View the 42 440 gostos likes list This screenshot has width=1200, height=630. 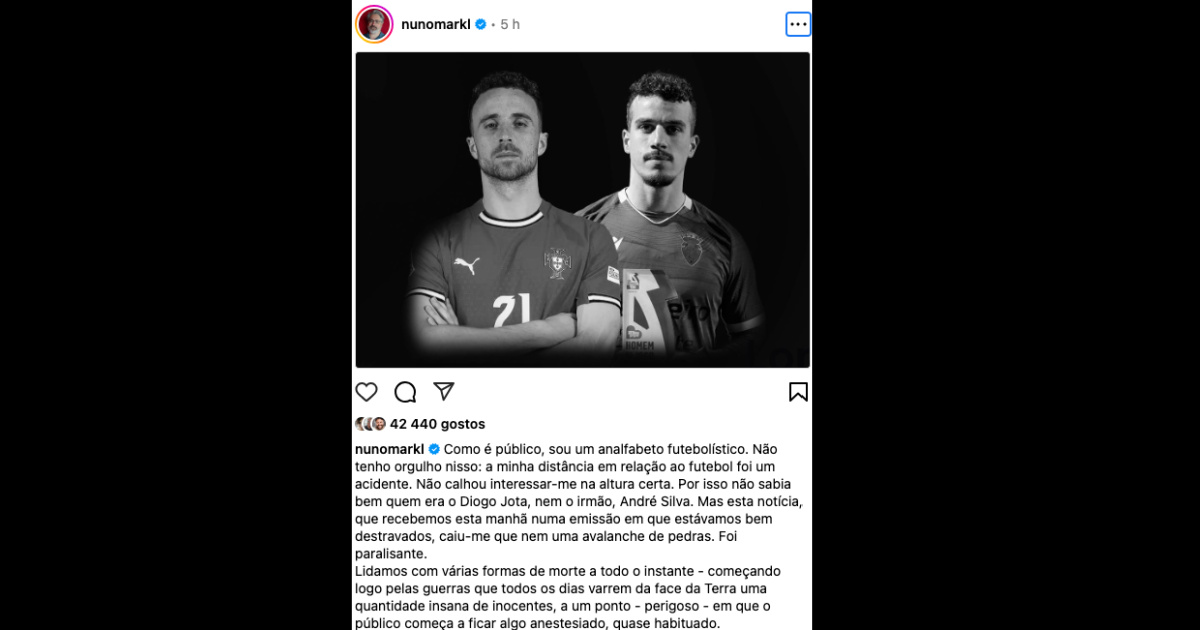(438, 424)
